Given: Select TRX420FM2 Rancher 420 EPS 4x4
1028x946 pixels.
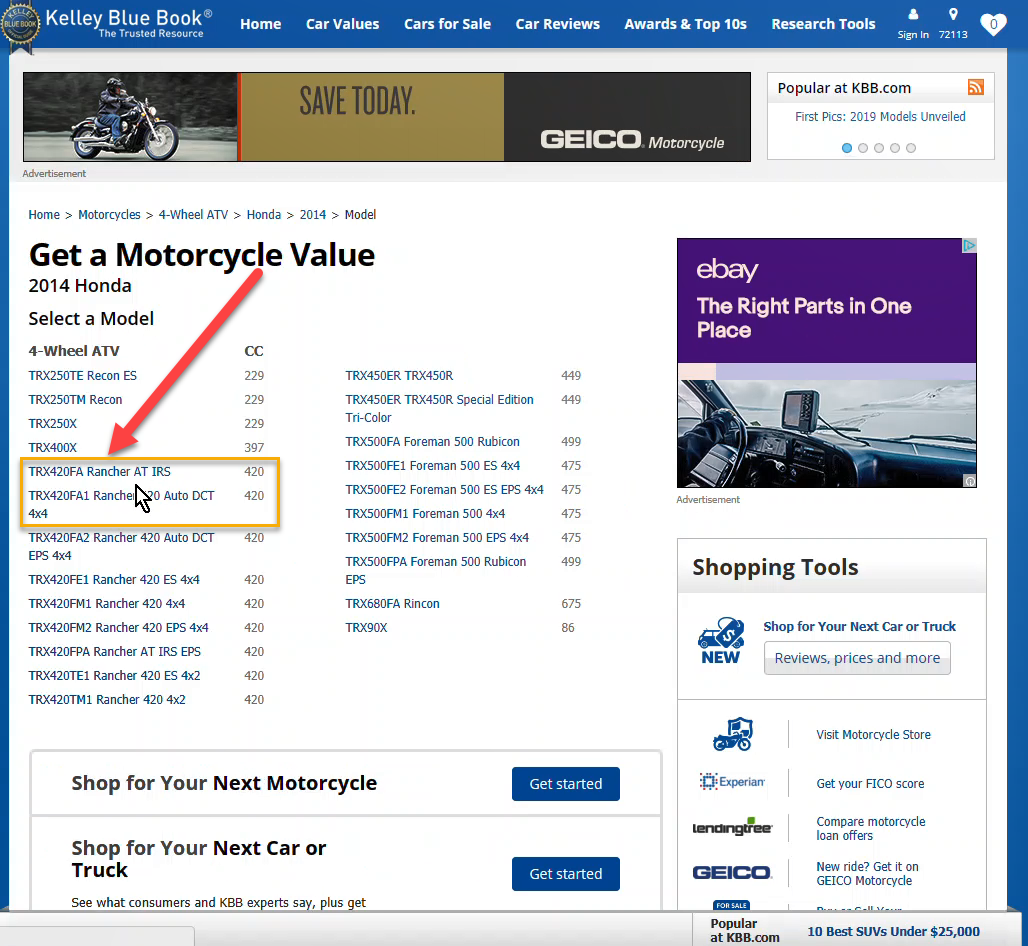Looking at the screenshot, I should [x=119, y=627].
